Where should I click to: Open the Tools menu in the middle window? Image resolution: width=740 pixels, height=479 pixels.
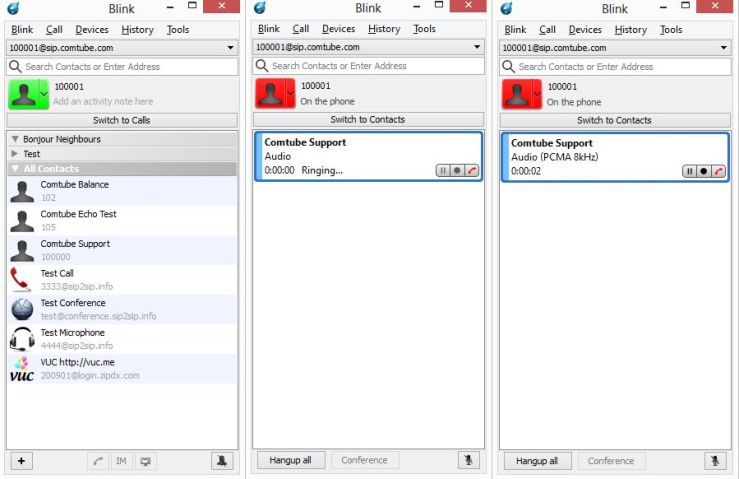point(424,29)
